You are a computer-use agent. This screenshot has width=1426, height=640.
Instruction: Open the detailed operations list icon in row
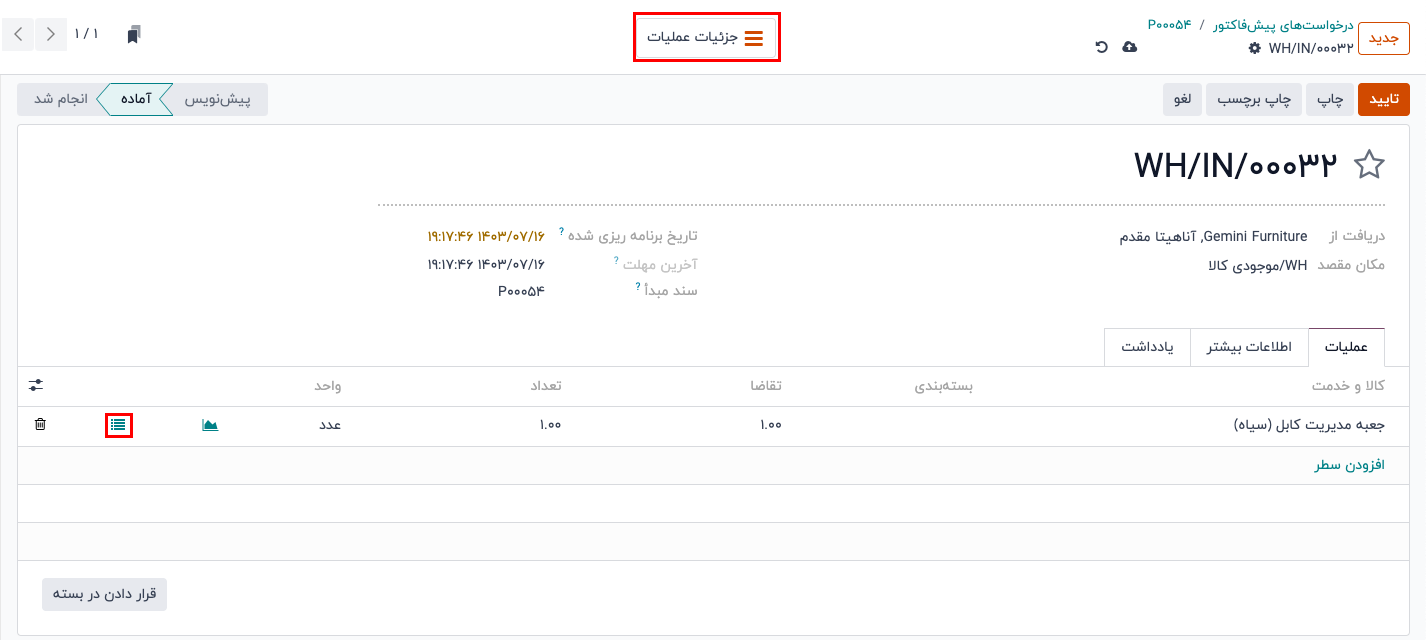119,425
